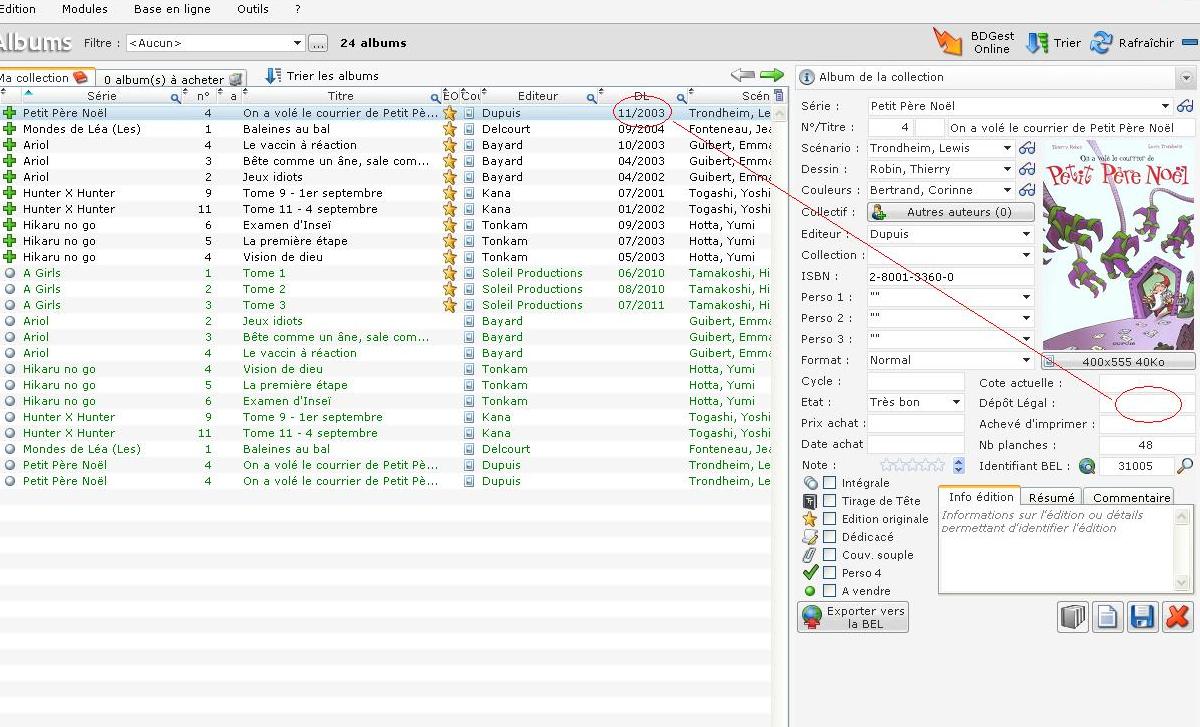This screenshot has width=1200, height=727.
Task: Click the Rafraîchir refresh icon
Action: (1102, 43)
